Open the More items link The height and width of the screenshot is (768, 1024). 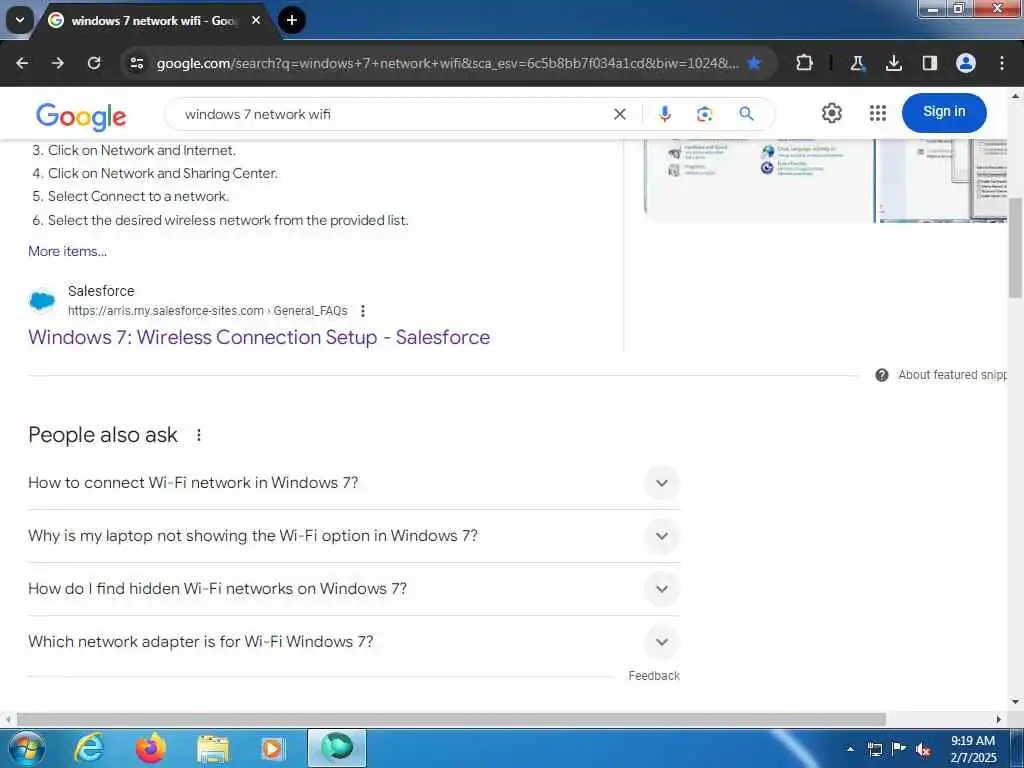tap(67, 251)
